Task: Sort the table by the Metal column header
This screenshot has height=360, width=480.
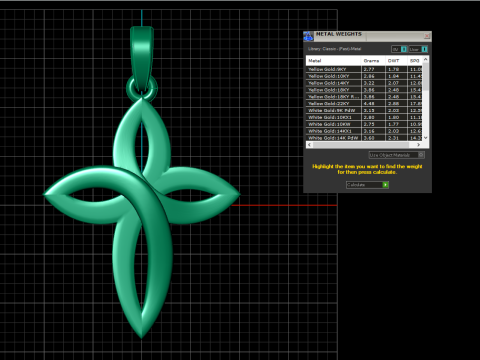Action: click(333, 61)
